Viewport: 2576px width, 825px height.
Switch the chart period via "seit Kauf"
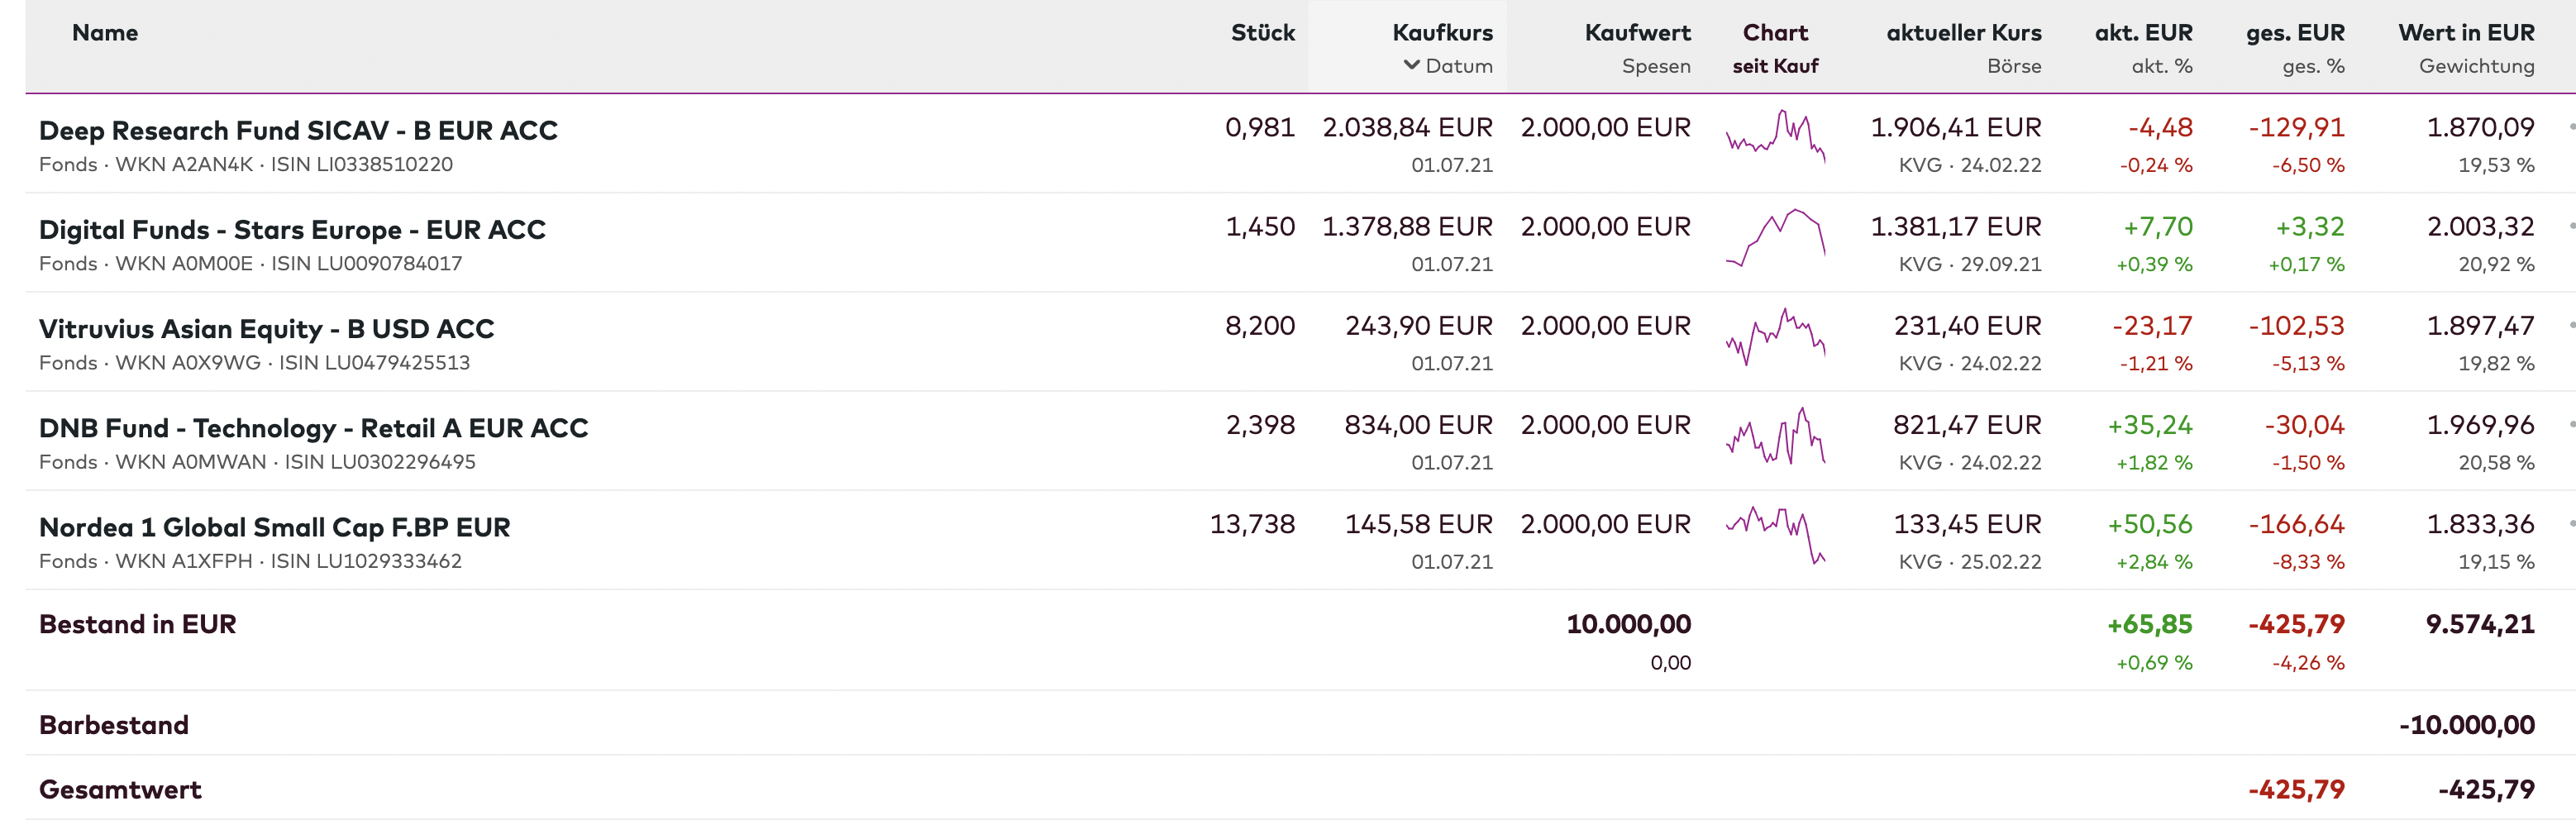click(x=1775, y=66)
